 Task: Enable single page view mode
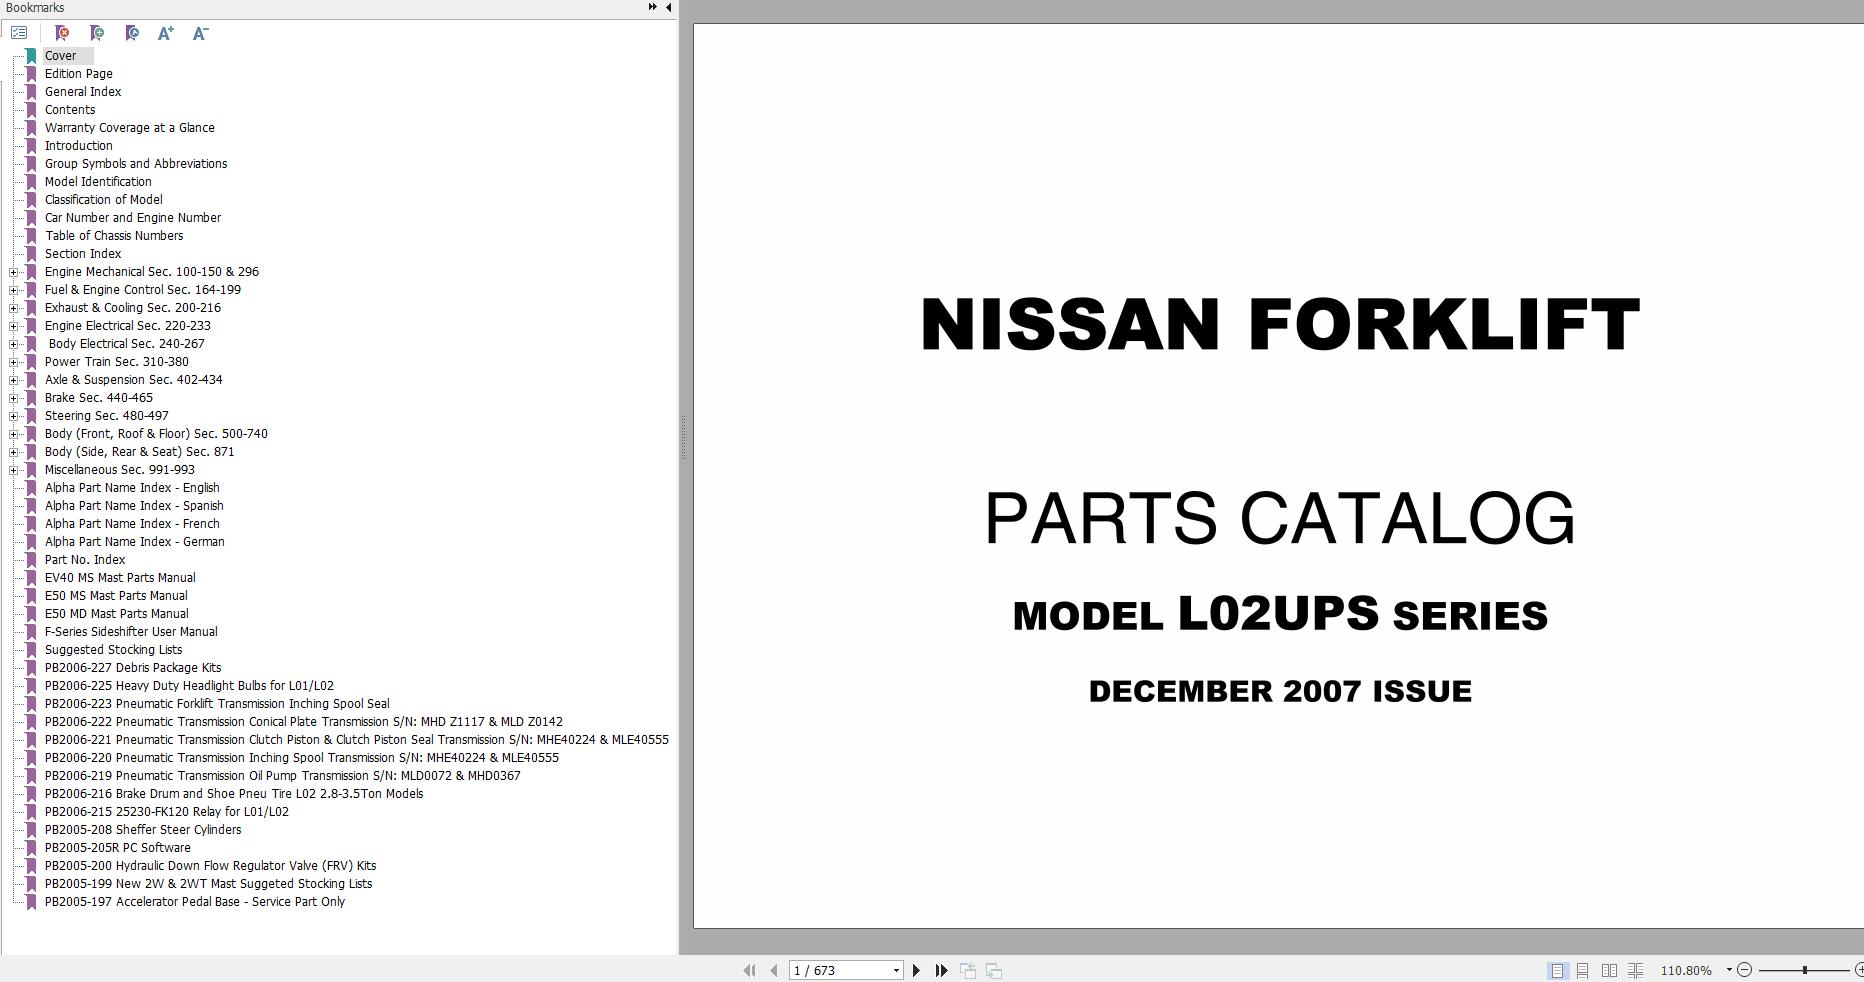pos(1557,970)
